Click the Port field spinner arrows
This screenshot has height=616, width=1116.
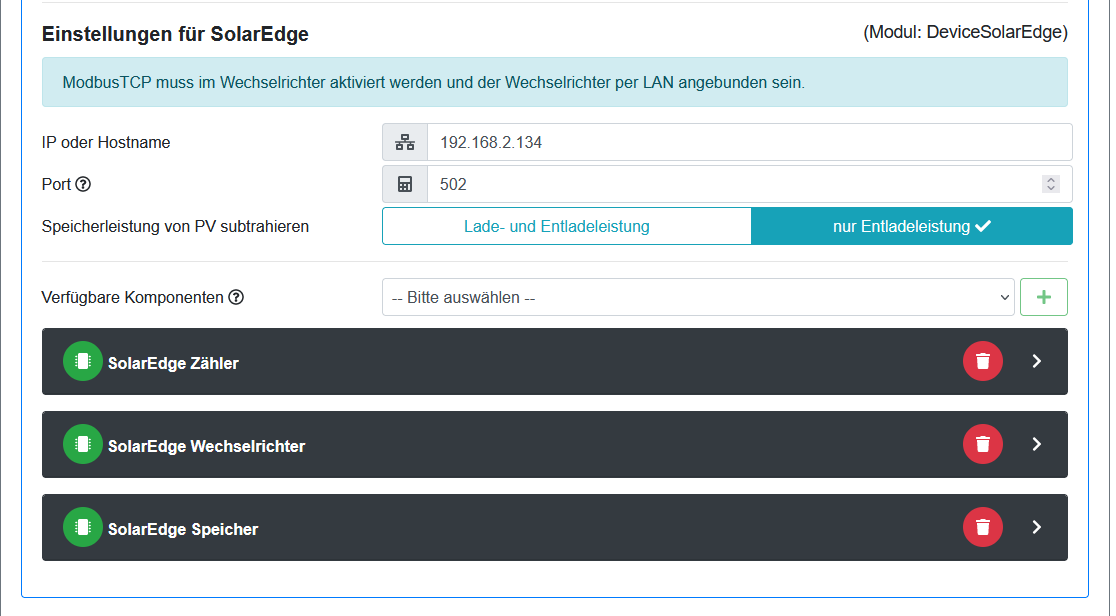(x=1050, y=184)
